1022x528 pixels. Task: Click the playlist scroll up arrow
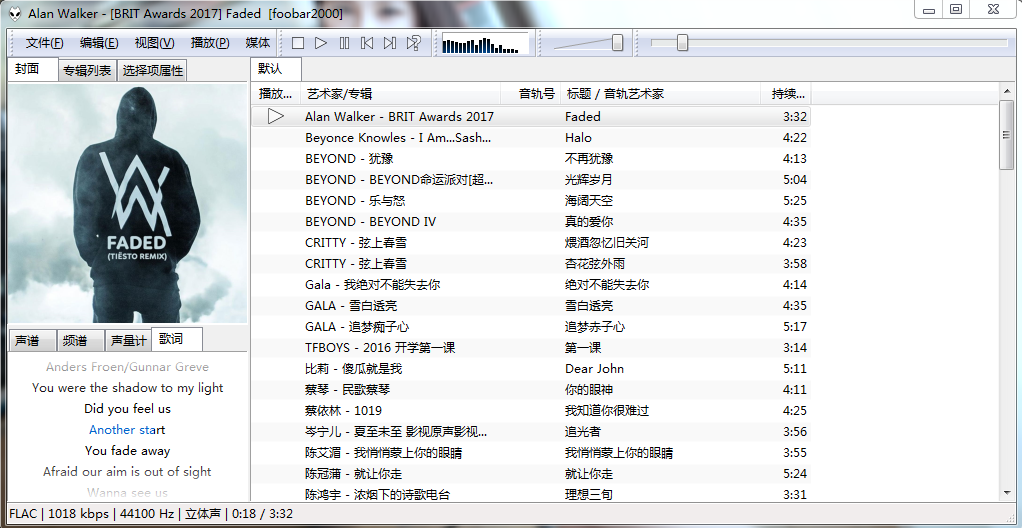(1007, 91)
